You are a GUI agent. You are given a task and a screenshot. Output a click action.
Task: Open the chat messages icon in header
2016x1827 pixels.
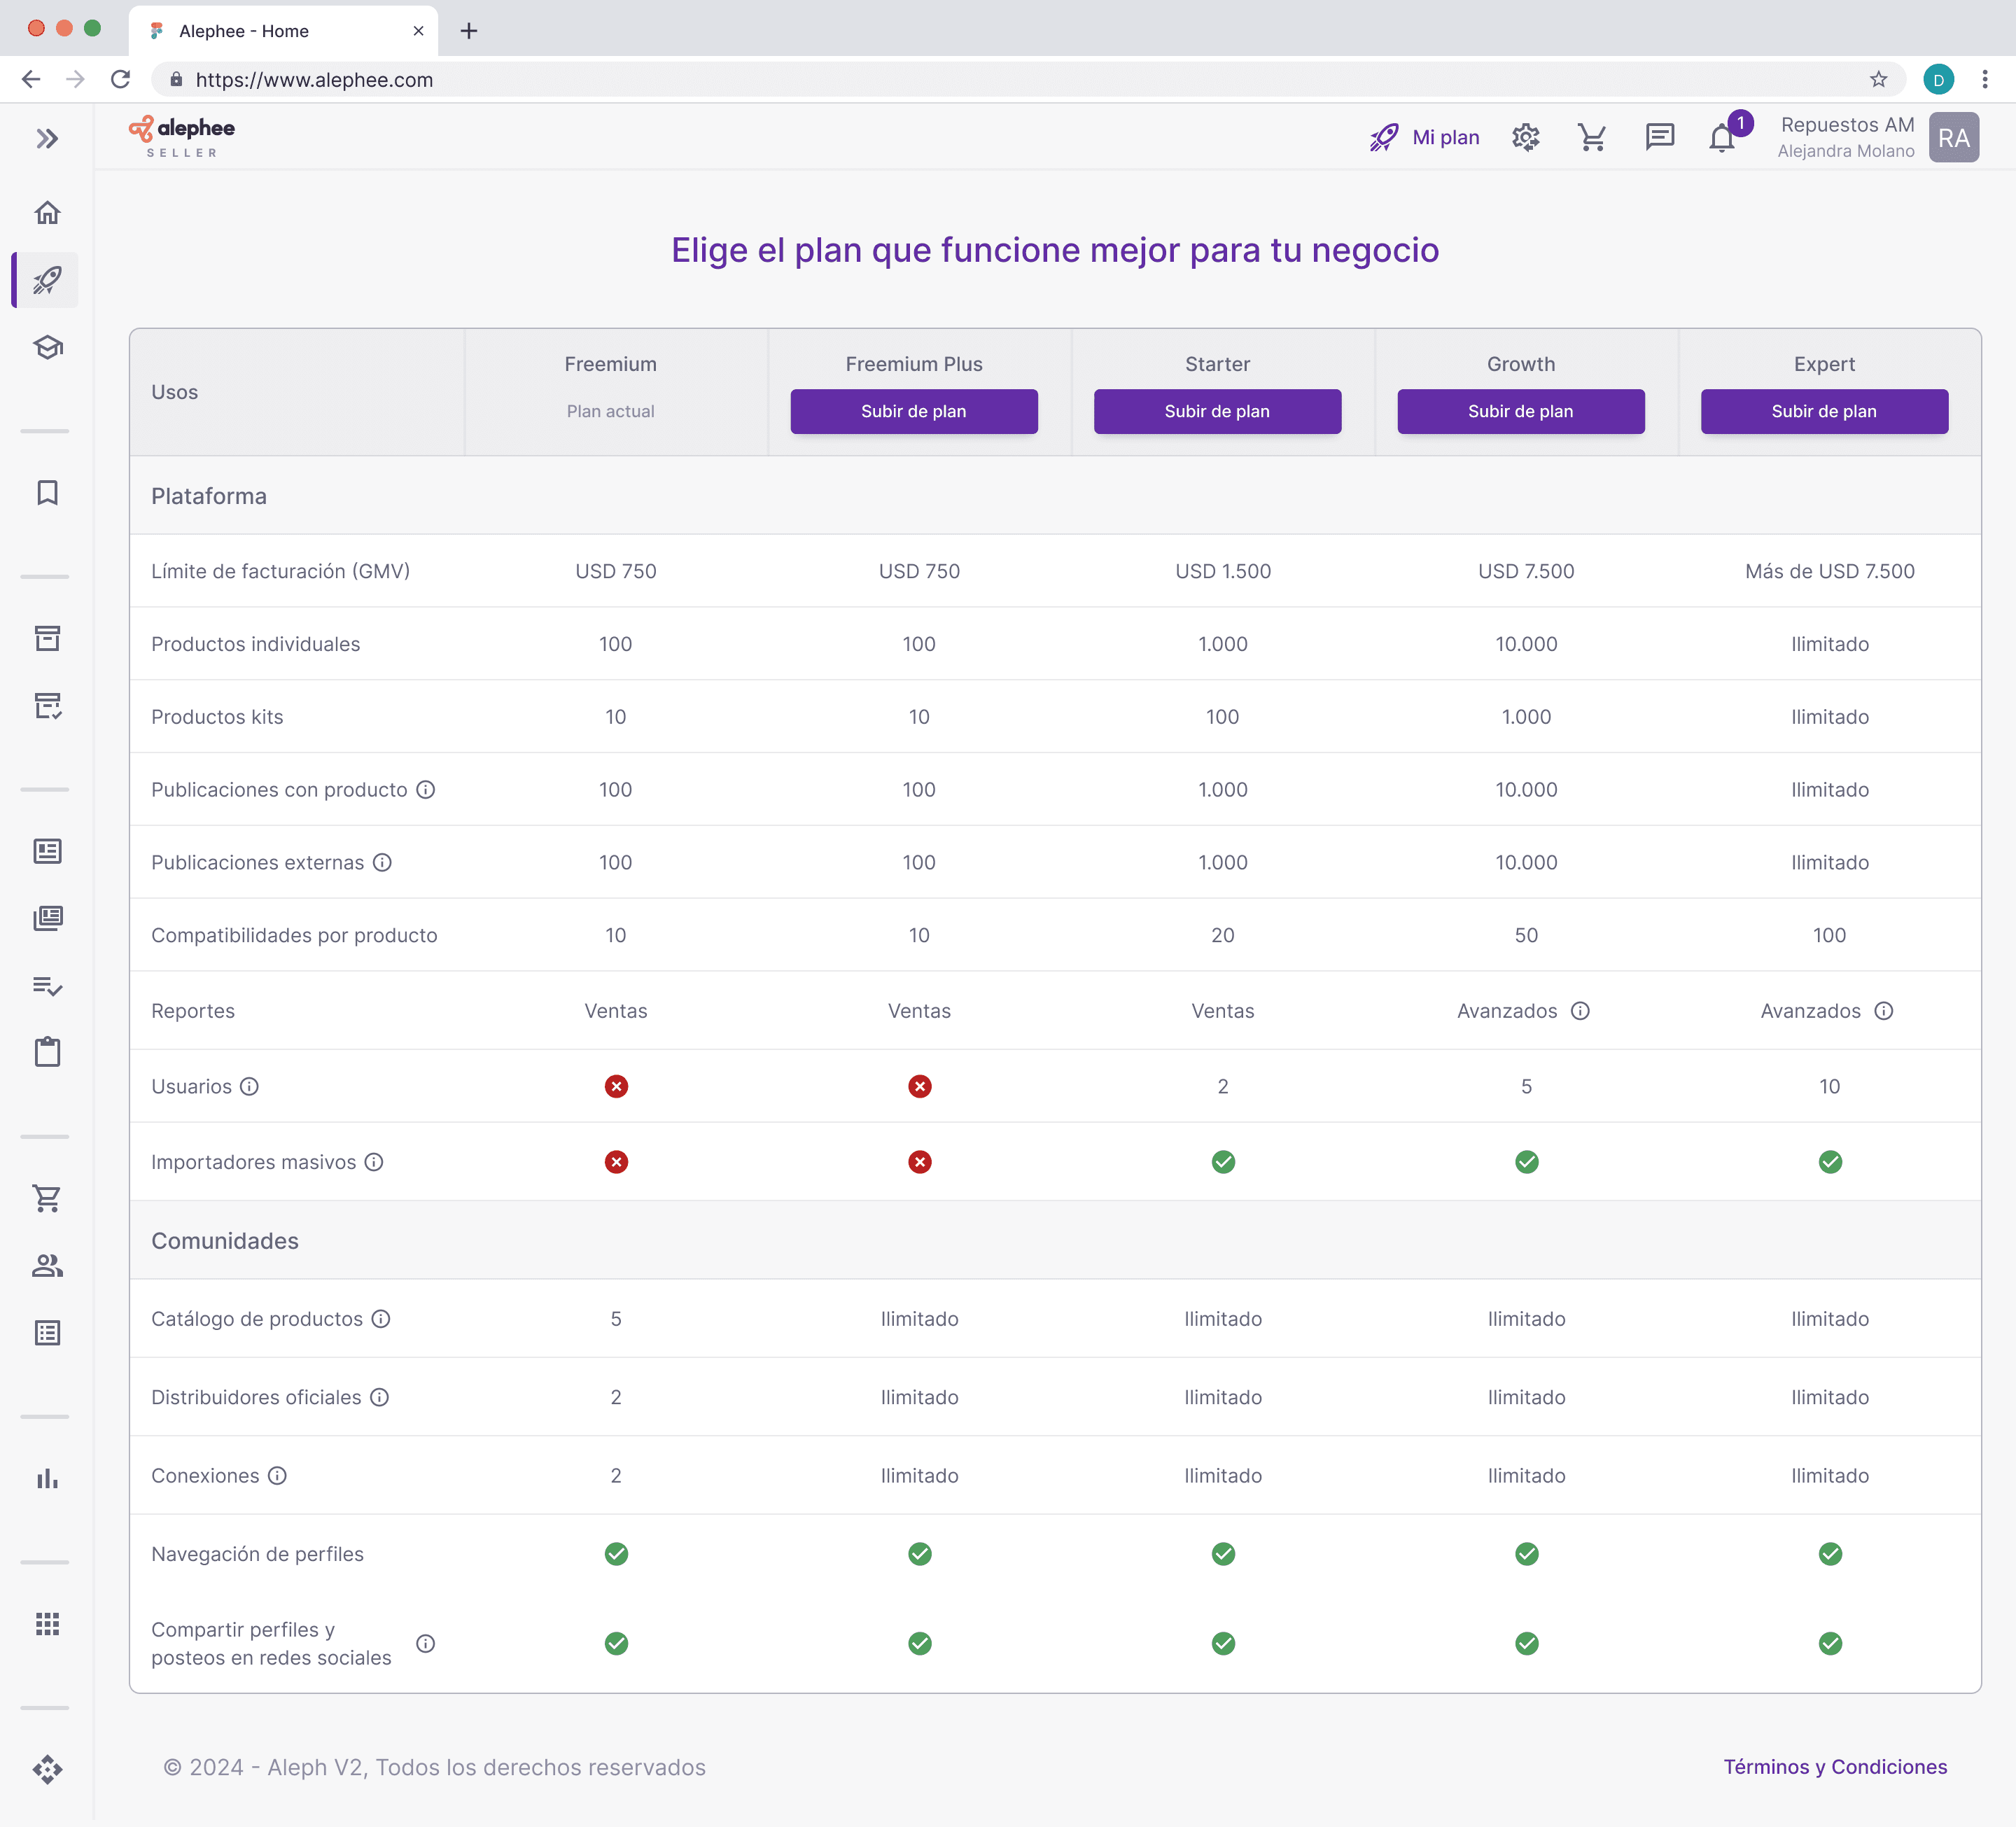[1659, 137]
